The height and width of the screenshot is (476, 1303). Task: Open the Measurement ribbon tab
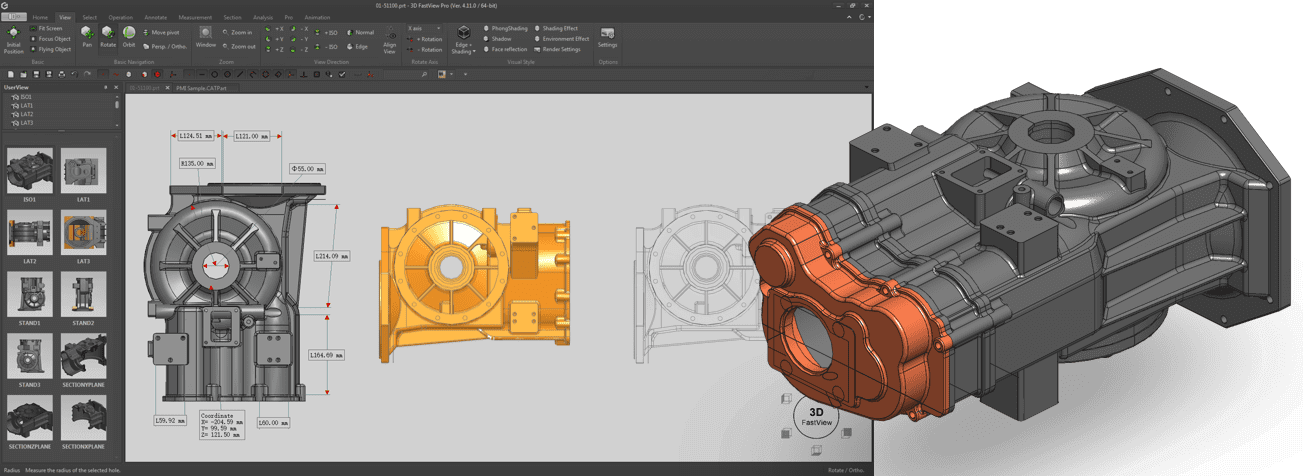195,17
